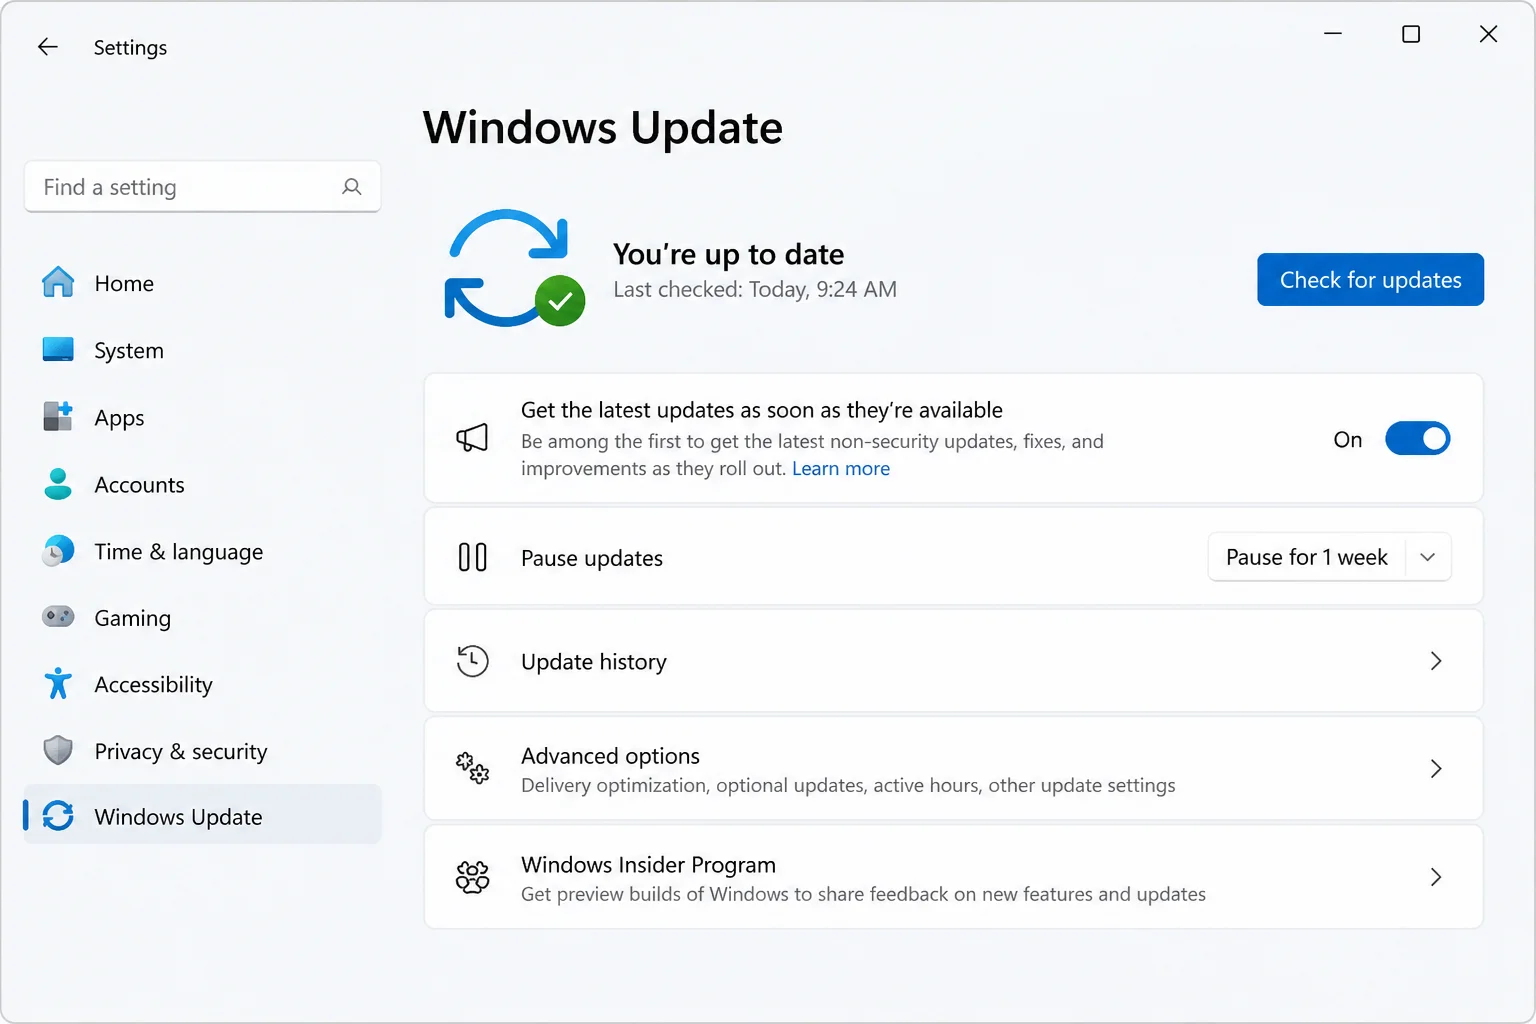1536x1024 pixels.
Task: Click the back arrow icon
Action: 48,47
